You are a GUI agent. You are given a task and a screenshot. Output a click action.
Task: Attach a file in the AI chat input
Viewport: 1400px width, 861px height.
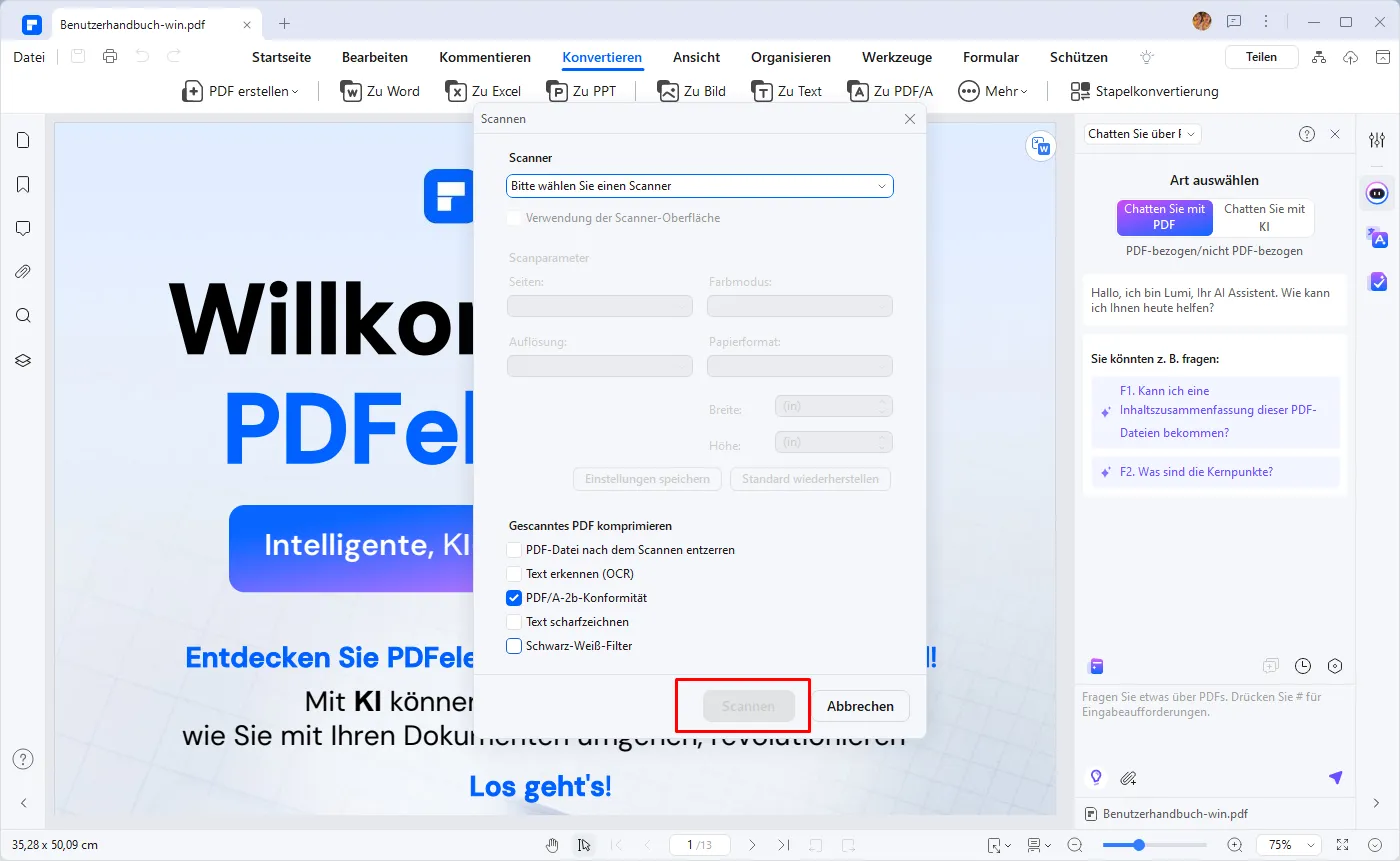1129,777
